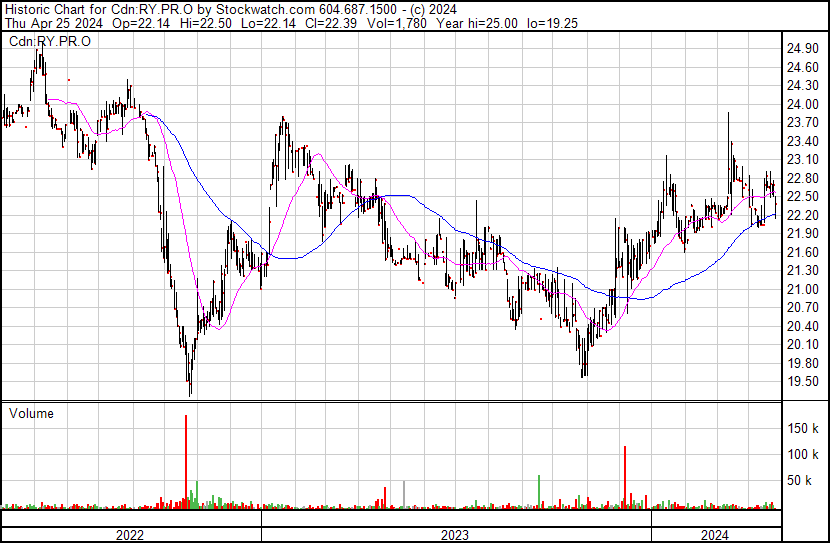The image size is (830, 543).
Task: Click the 21.00 price axis label
Action: 803,289
